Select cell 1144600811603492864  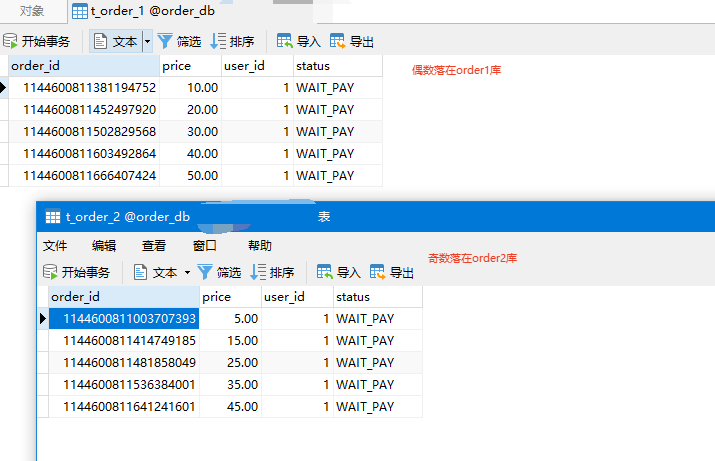tap(84, 154)
